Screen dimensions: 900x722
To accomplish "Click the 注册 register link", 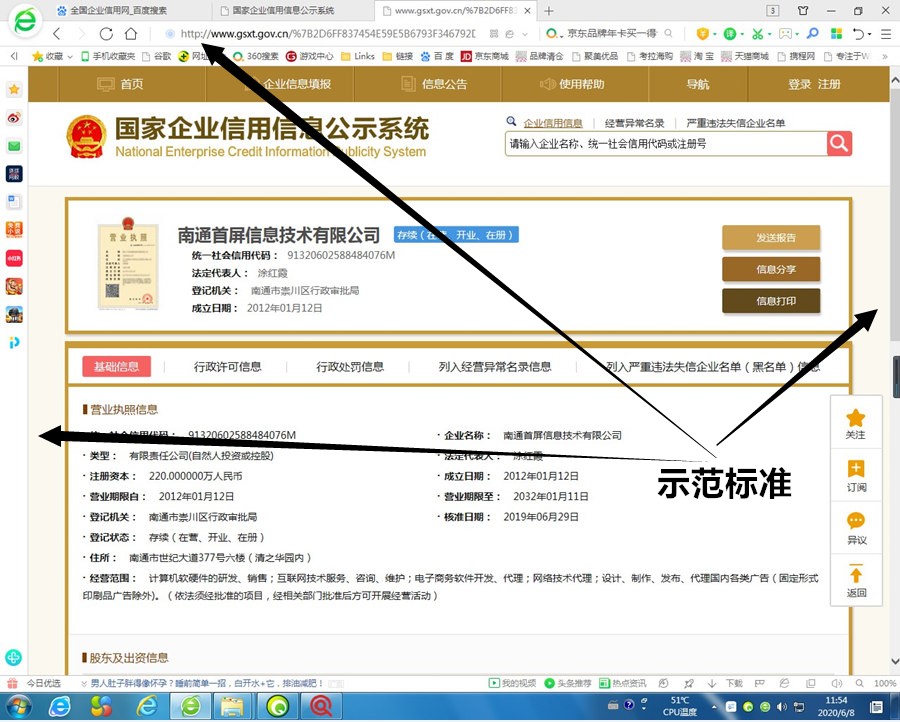I will pos(829,84).
